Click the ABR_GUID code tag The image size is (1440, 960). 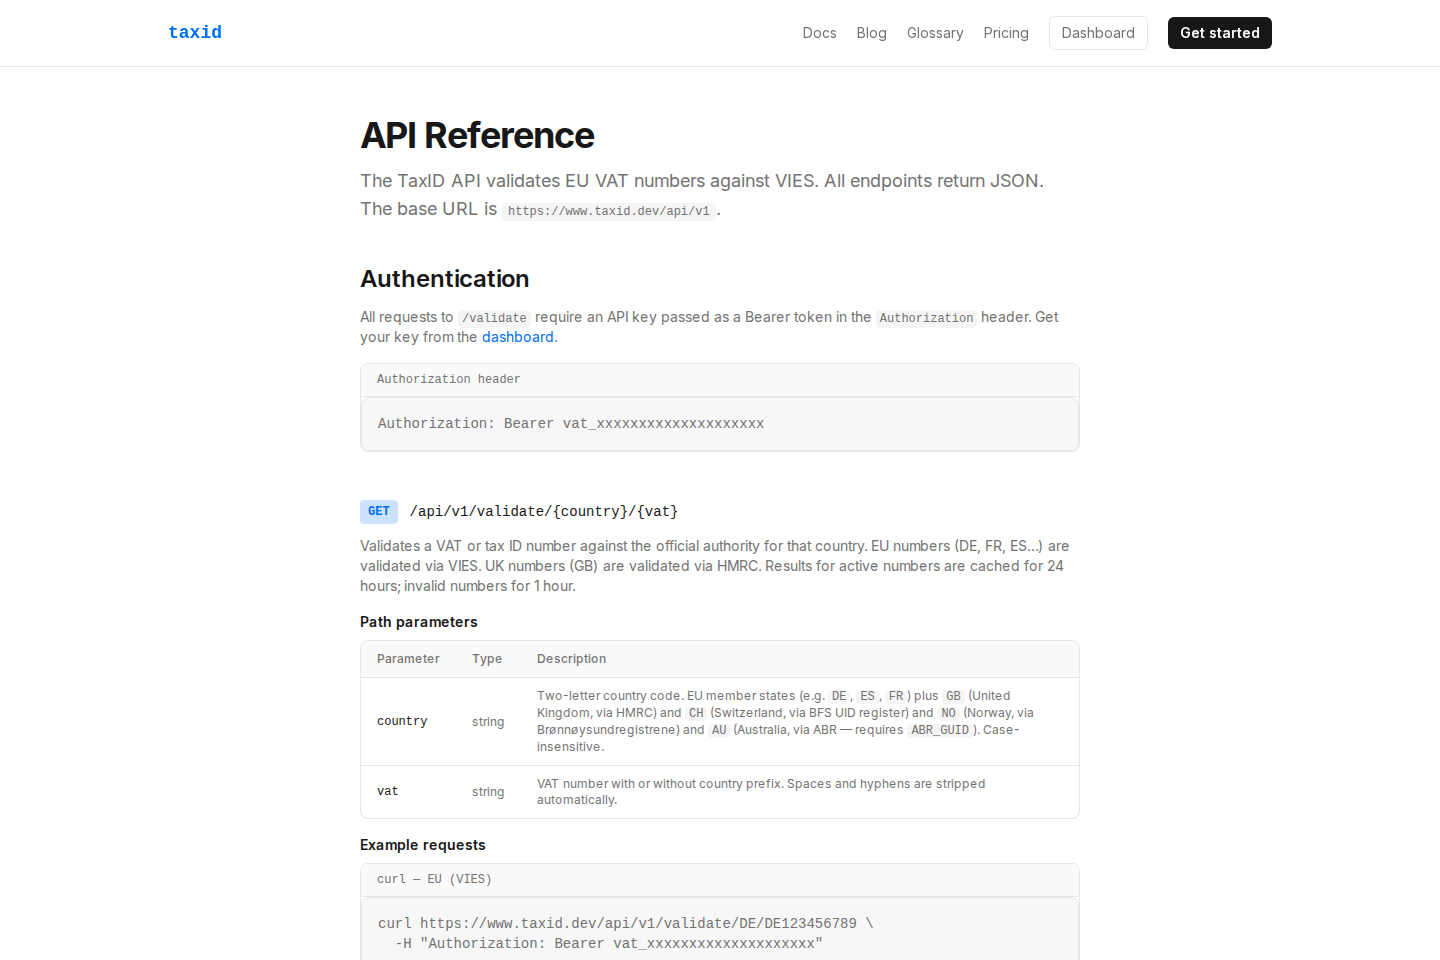[940, 730]
